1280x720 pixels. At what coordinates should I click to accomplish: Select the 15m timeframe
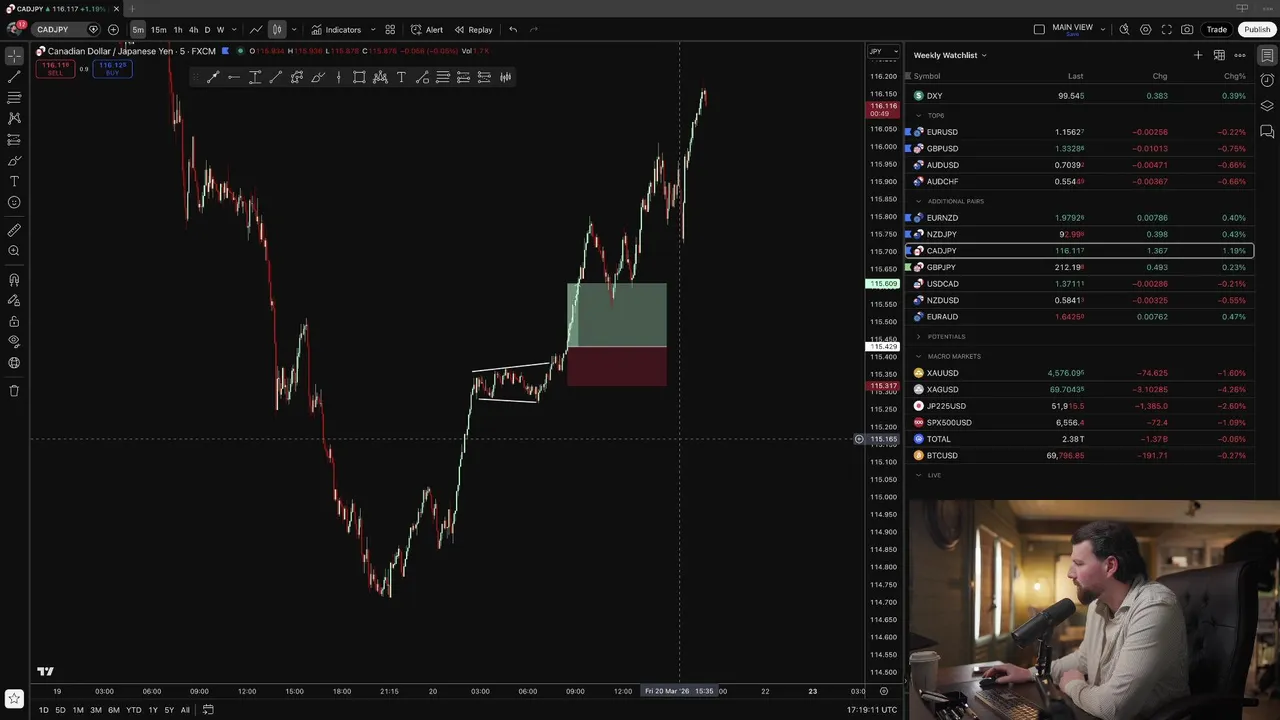click(158, 30)
